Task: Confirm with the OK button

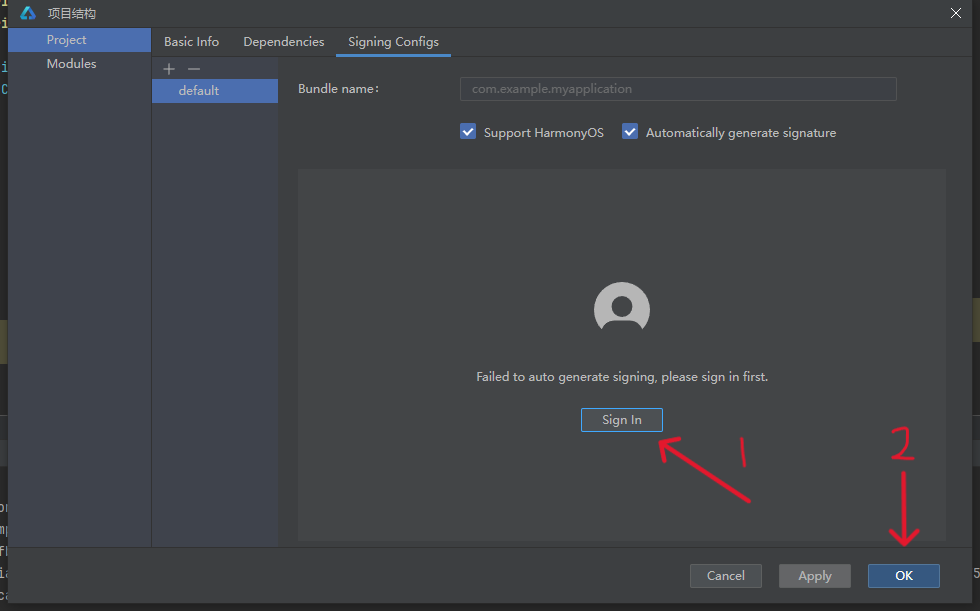Action: point(903,576)
